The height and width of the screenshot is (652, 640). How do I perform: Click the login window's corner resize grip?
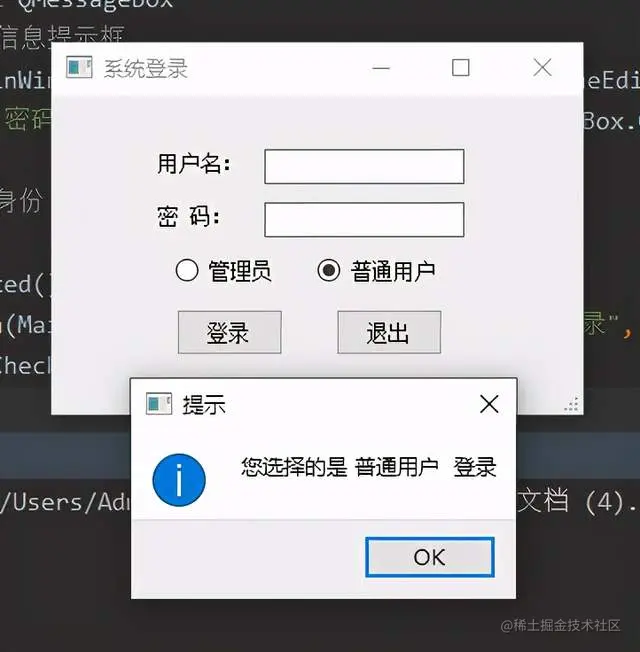click(x=571, y=405)
